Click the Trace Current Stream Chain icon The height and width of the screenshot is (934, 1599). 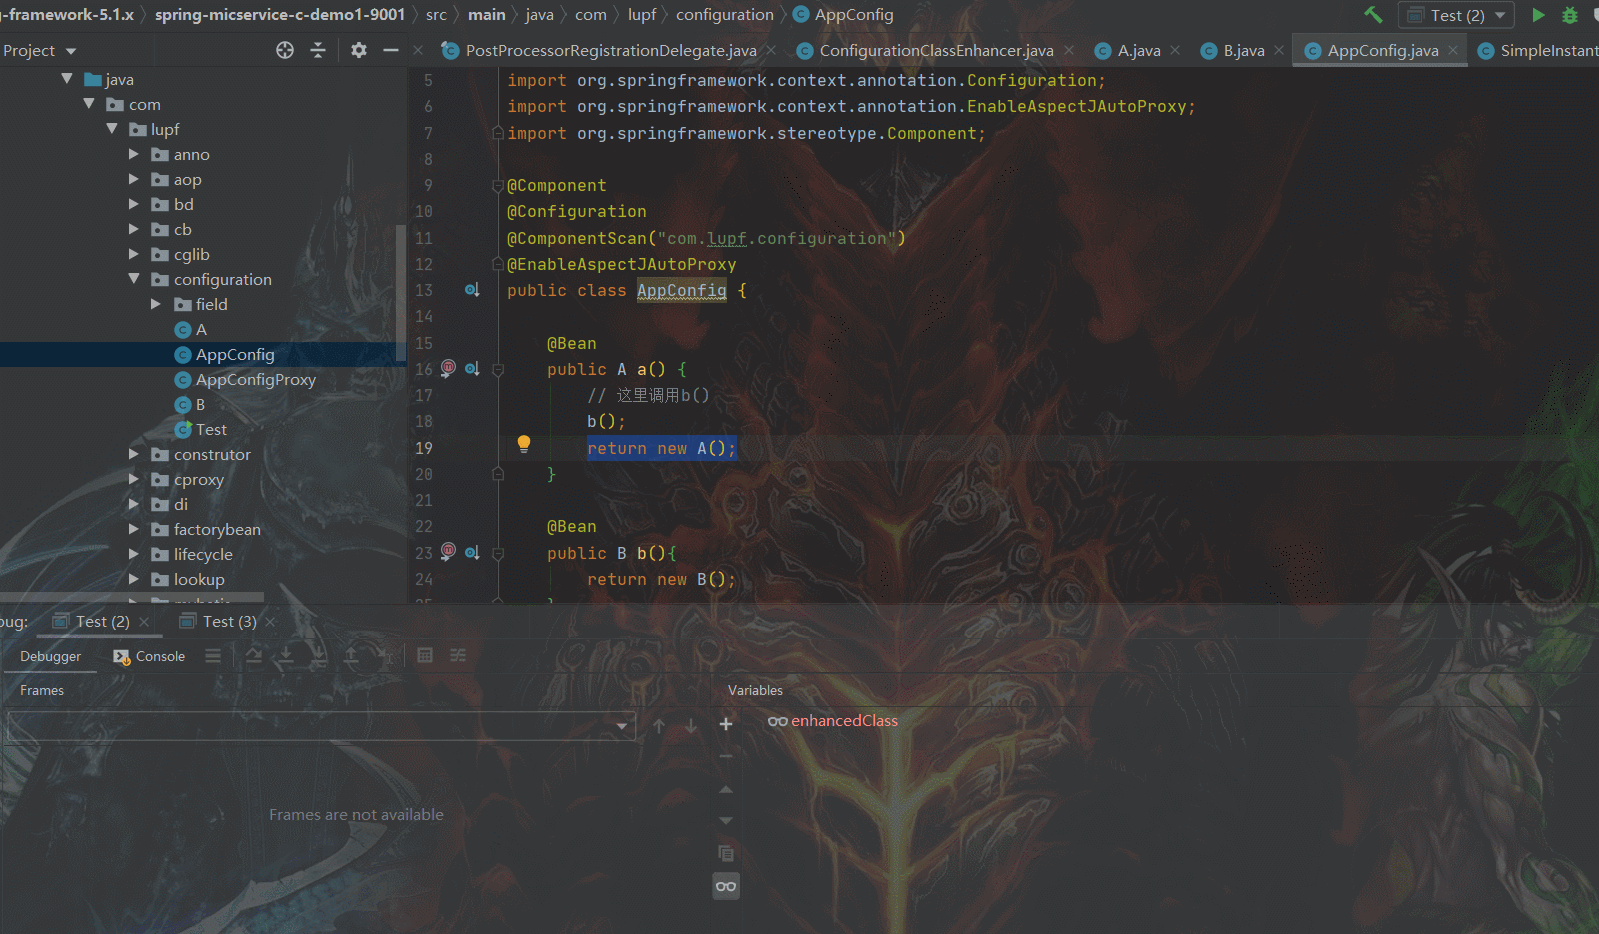click(x=458, y=656)
